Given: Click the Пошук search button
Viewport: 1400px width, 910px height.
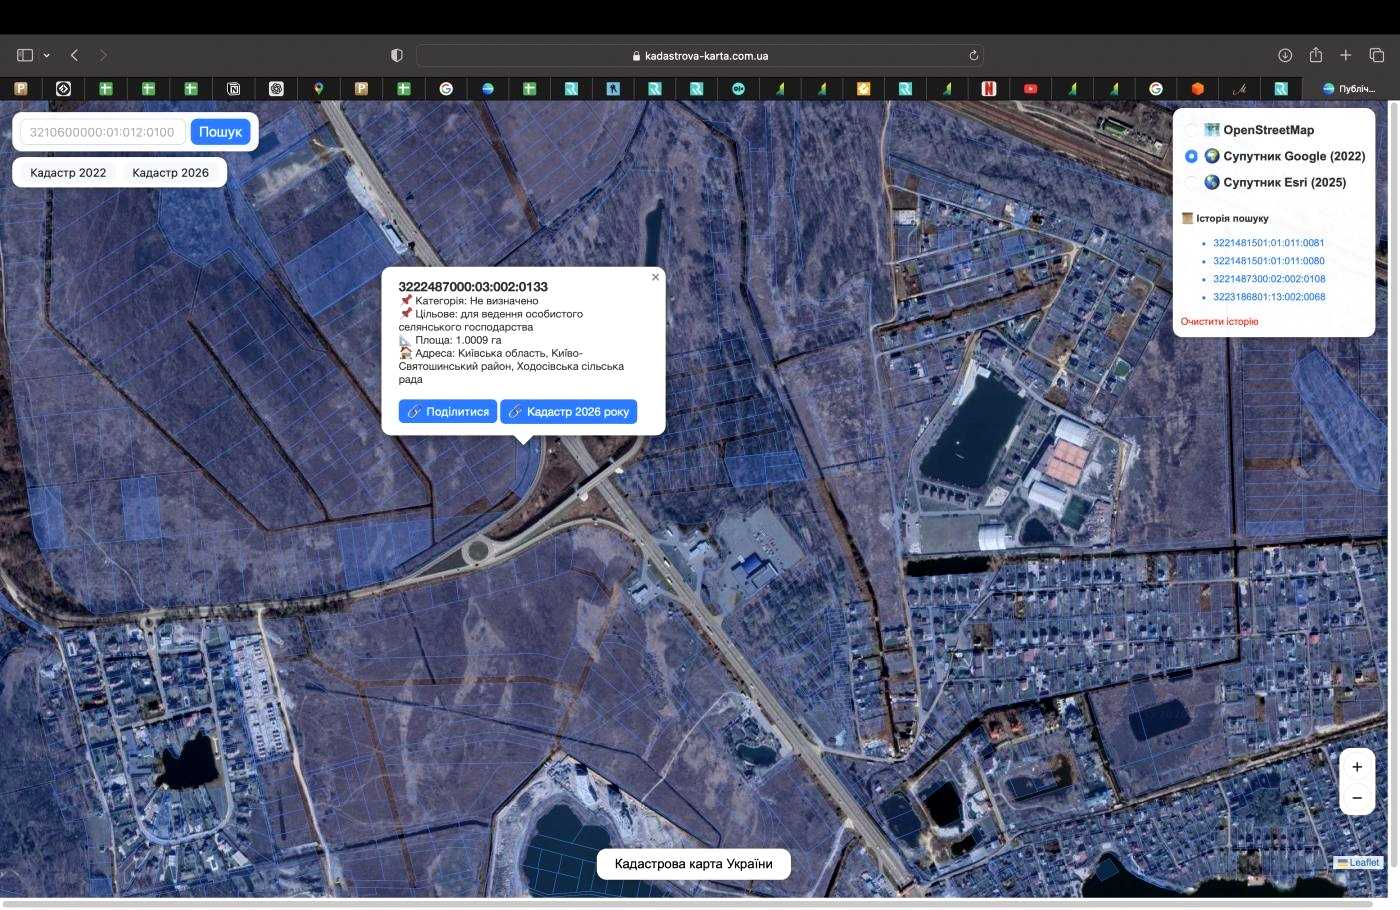Looking at the screenshot, I should [220, 131].
